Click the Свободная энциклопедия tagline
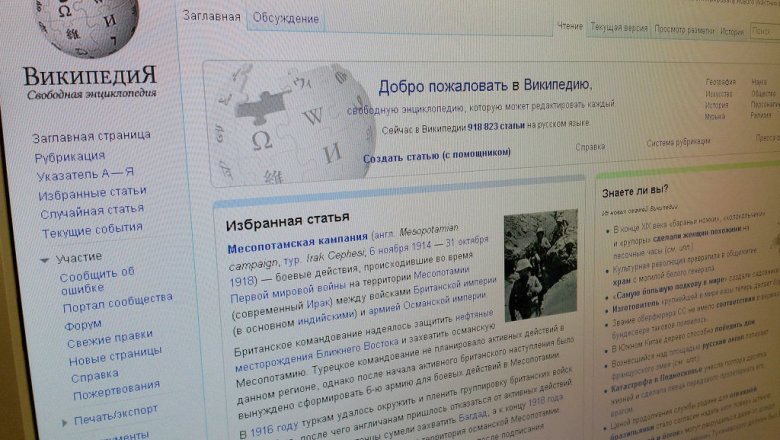780x440 pixels. (92, 94)
